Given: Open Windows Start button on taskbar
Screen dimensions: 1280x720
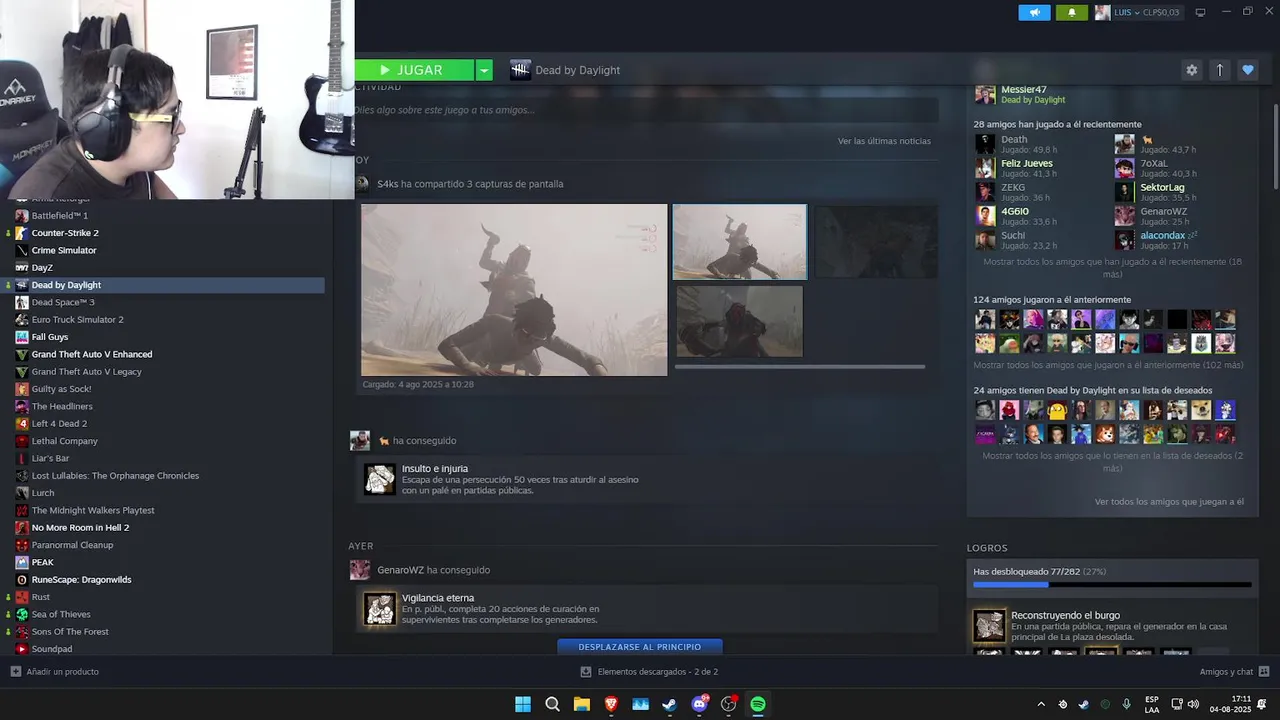Looking at the screenshot, I should coord(523,704).
